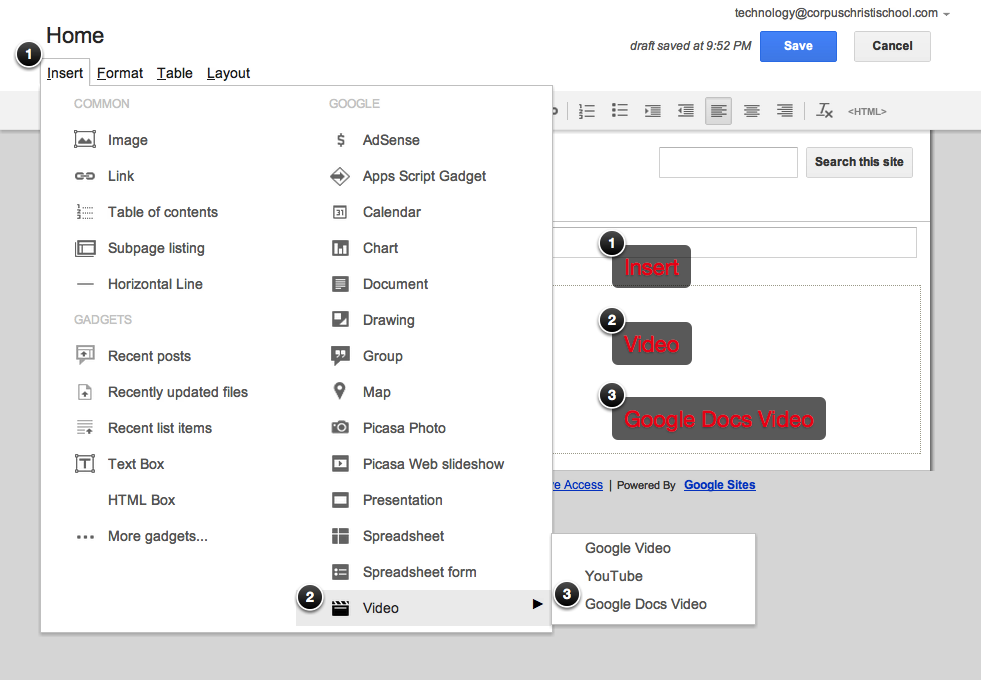Click the Apps Script Gadget icon

click(x=340, y=176)
